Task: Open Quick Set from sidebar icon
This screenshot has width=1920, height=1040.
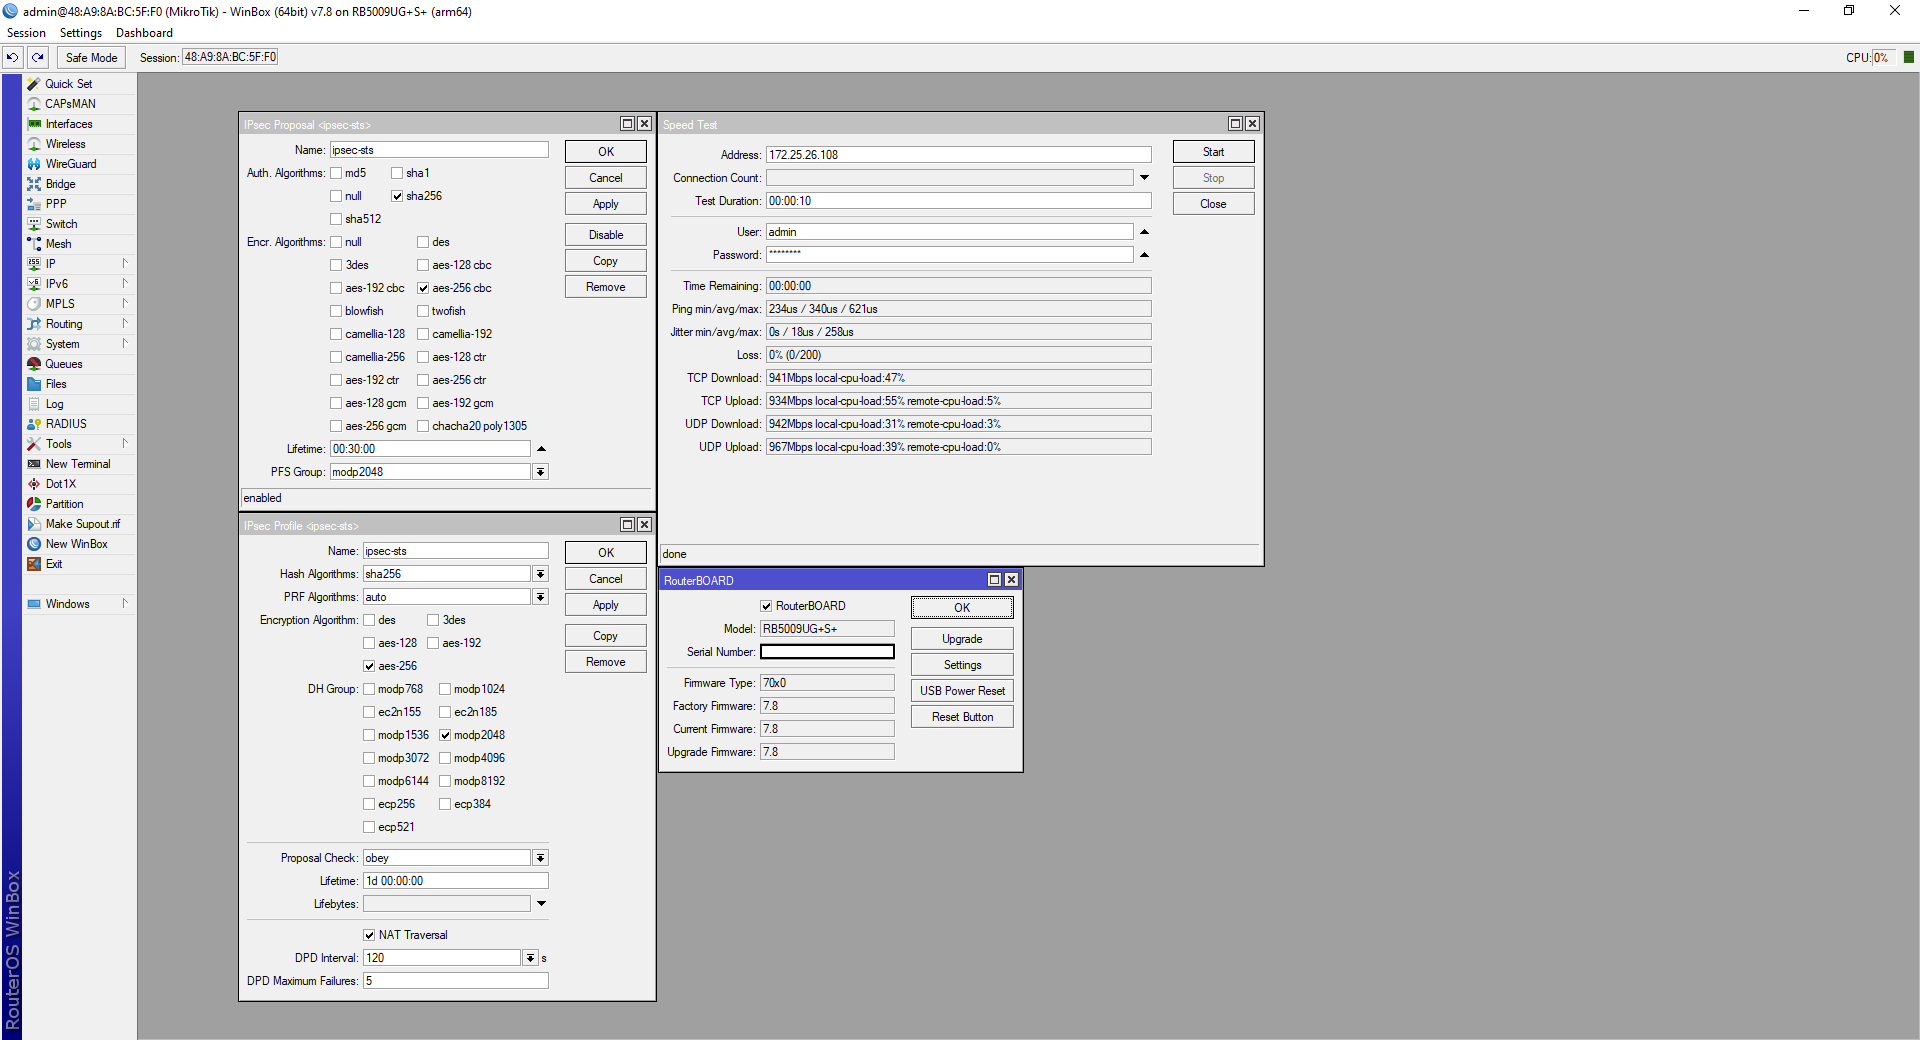Action: (x=34, y=84)
